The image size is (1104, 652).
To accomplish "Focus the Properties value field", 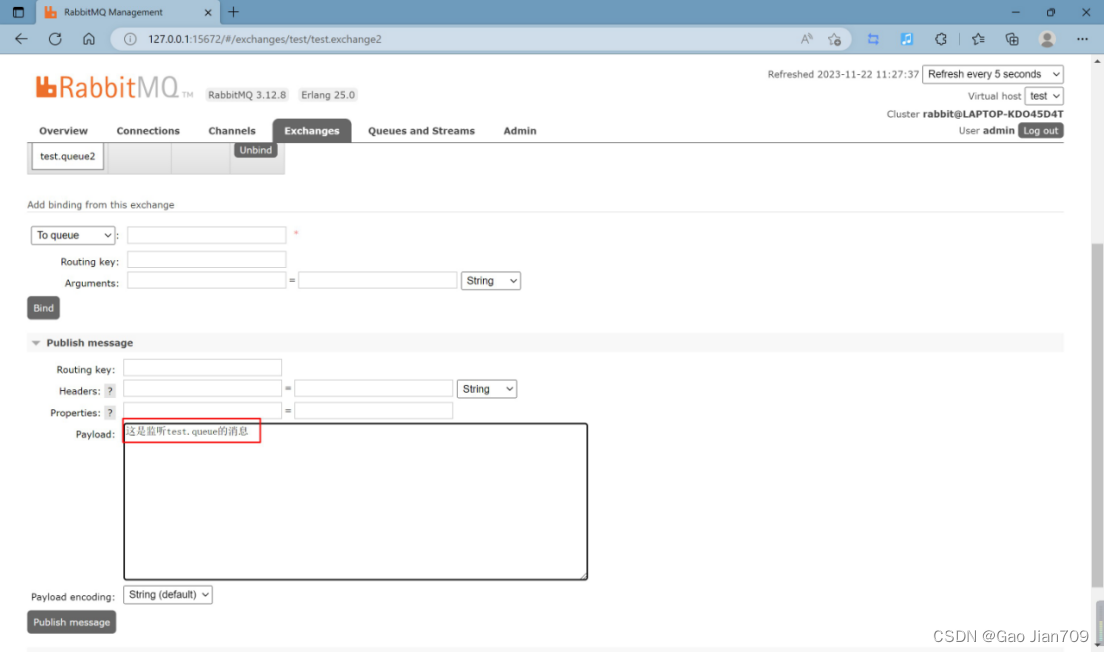I will pyautogui.click(x=373, y=410).
